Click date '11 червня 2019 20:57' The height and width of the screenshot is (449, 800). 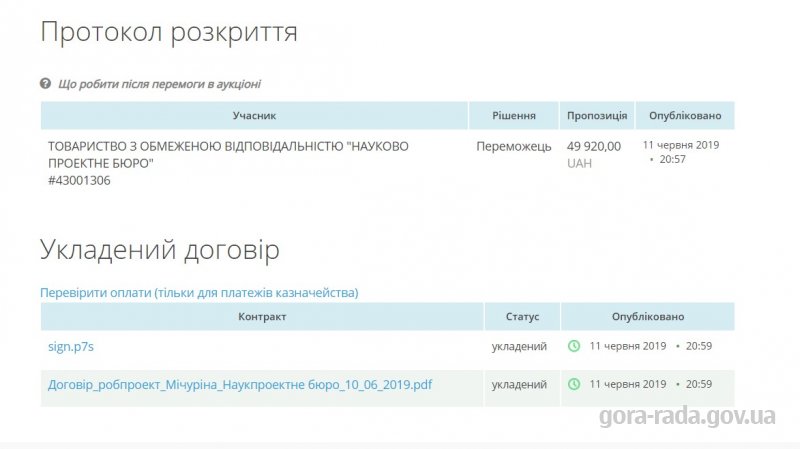pos(681,152)
